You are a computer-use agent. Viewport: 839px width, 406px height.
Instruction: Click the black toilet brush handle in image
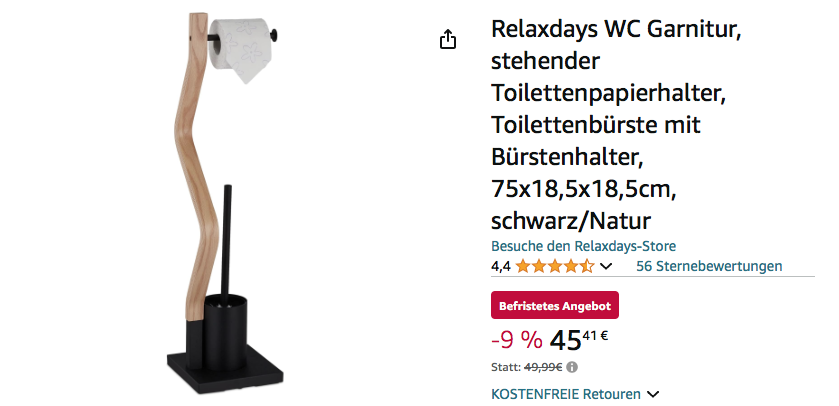[x=227, y=241]
